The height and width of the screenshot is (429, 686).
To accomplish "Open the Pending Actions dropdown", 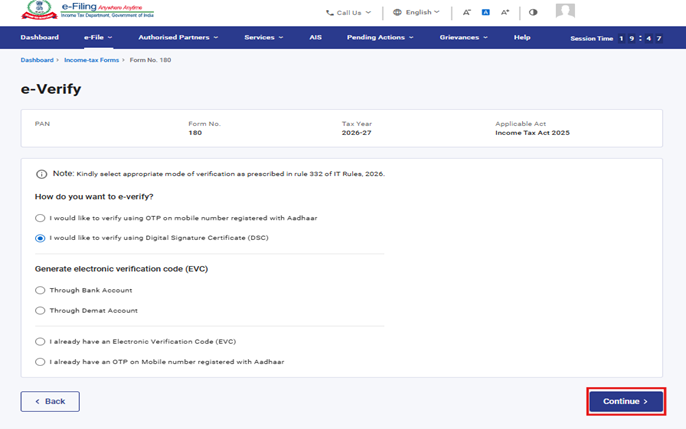I will pos(380,38).
